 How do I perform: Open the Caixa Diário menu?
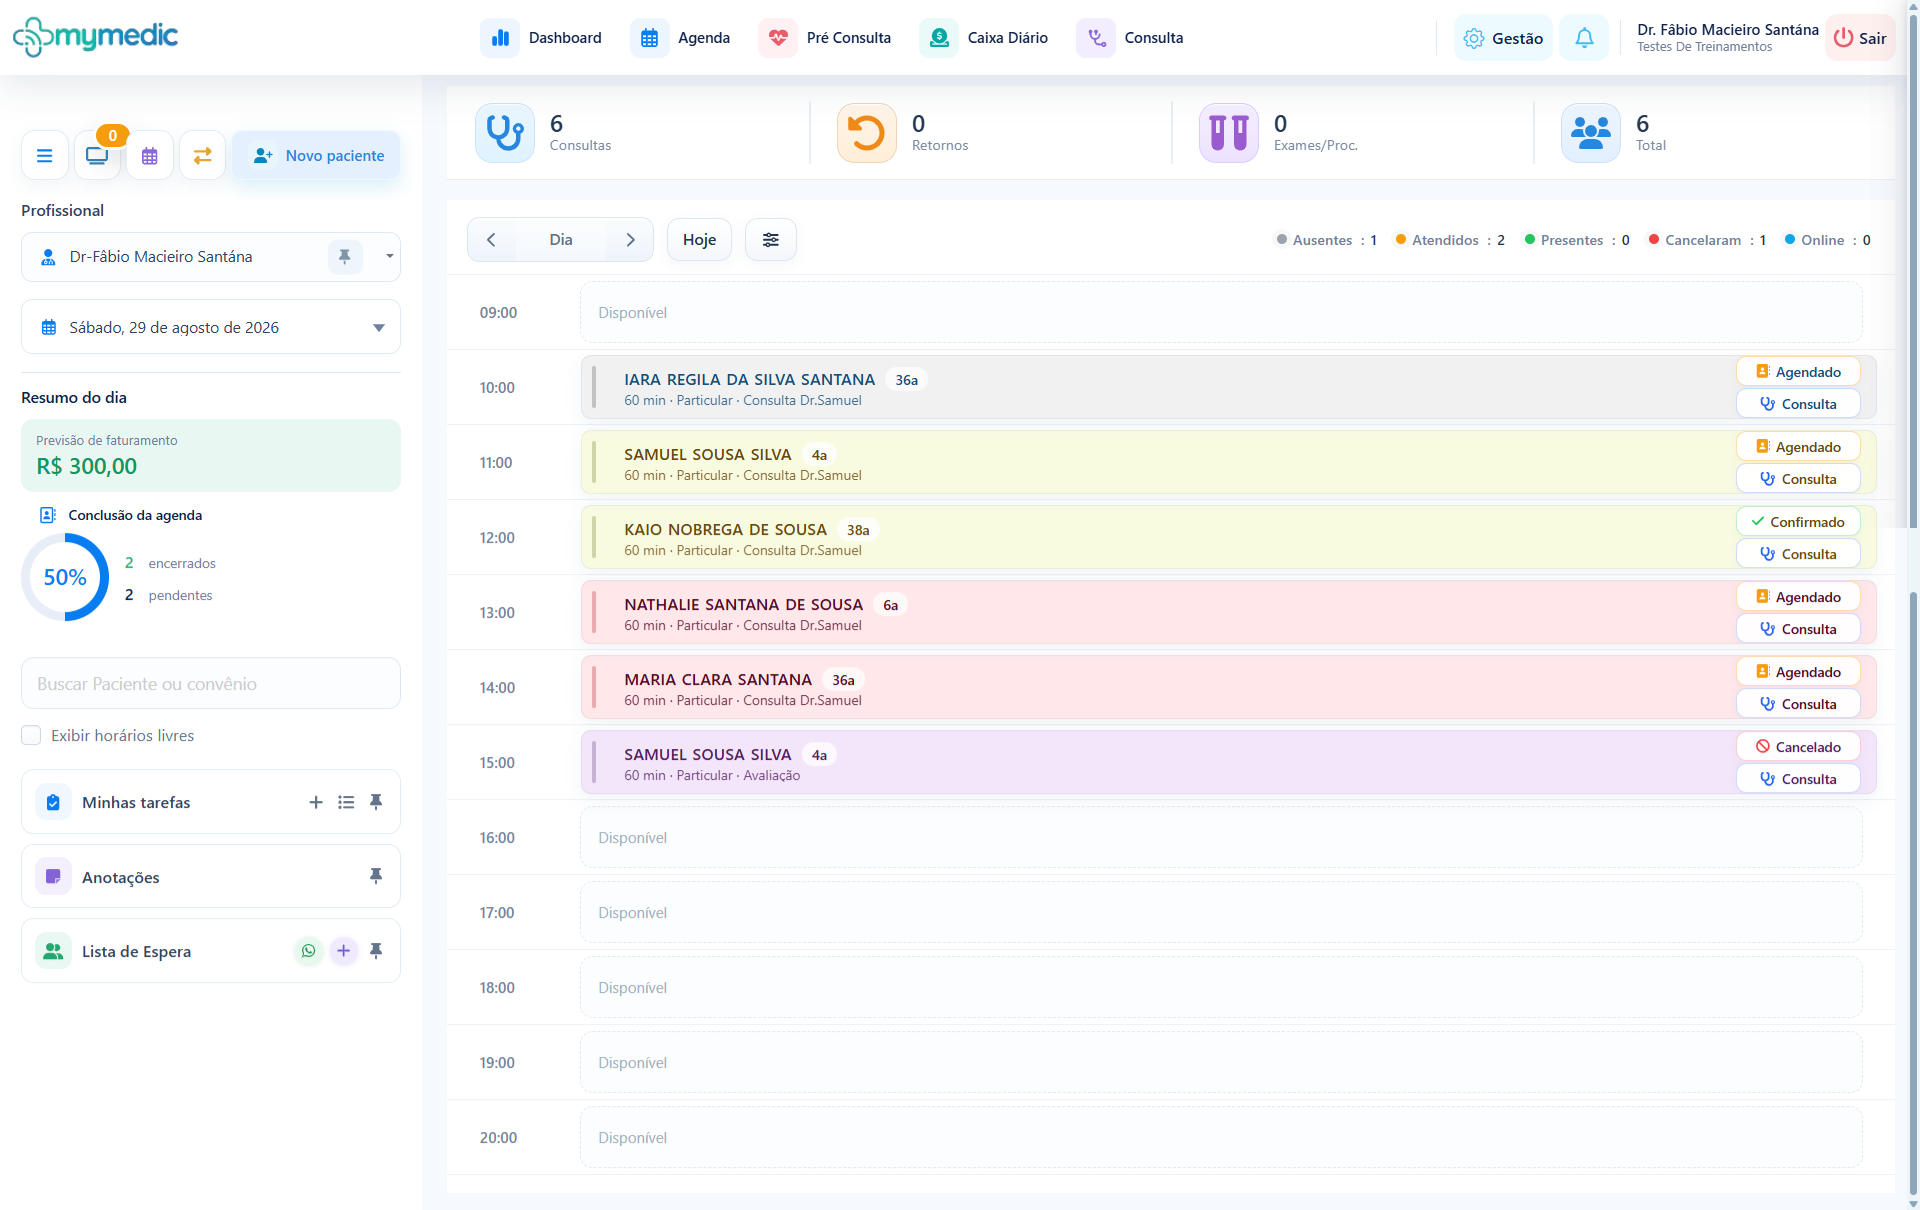pyautogui.click(x=984, y=38)
